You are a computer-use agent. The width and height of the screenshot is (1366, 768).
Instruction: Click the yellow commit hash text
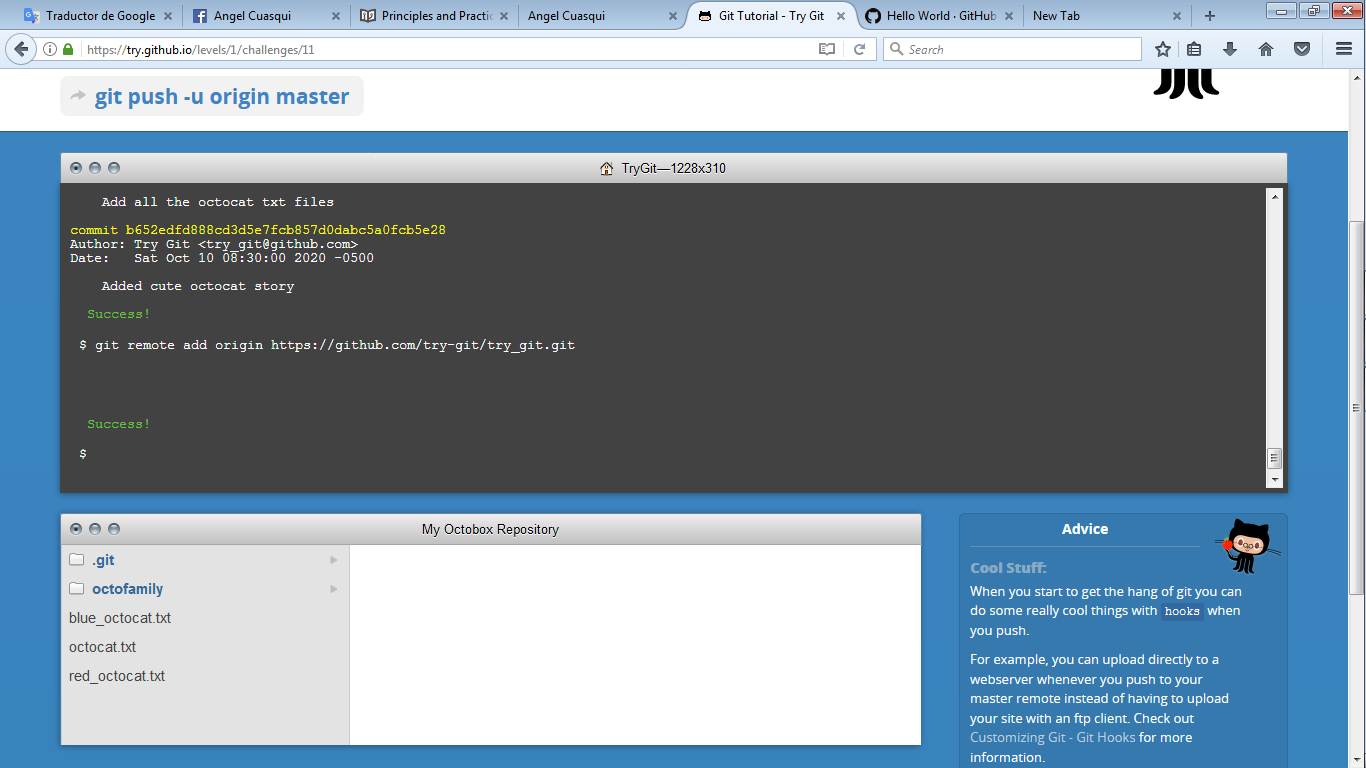(258, 230)
